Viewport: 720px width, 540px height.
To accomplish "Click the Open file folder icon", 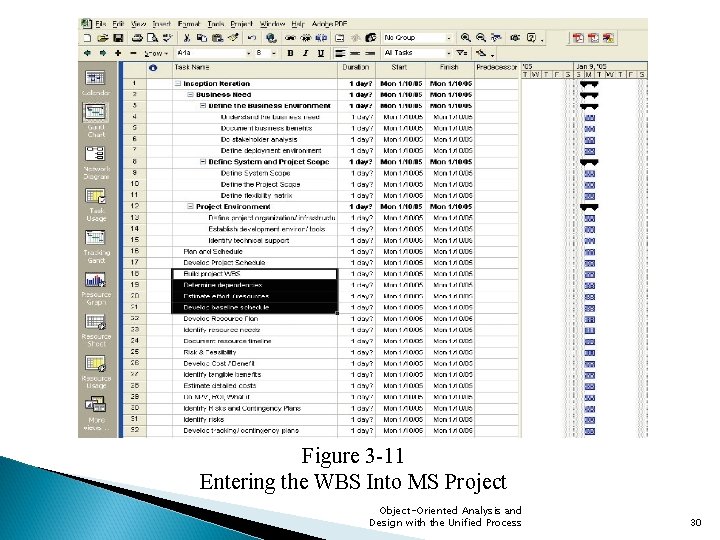I will (103, 38).
